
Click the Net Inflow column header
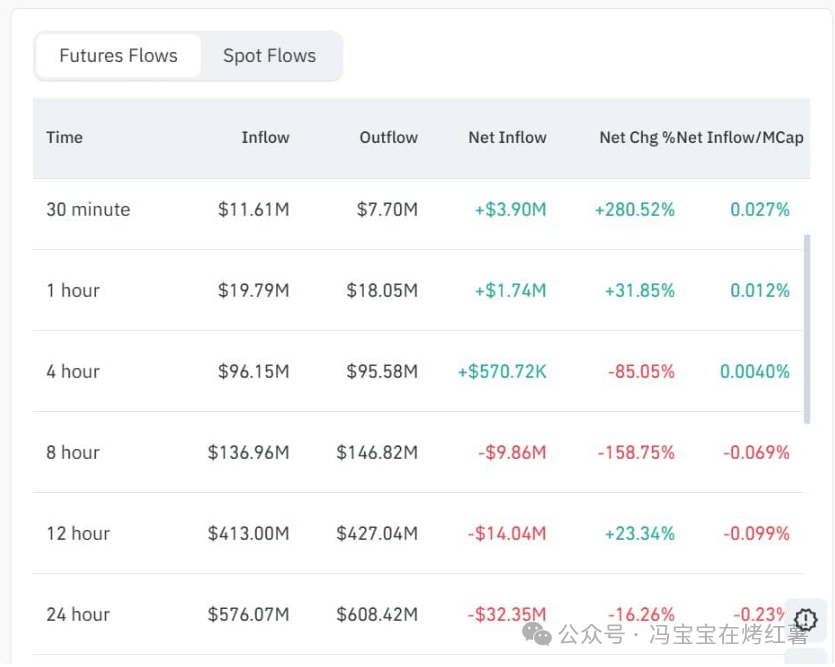507,138
